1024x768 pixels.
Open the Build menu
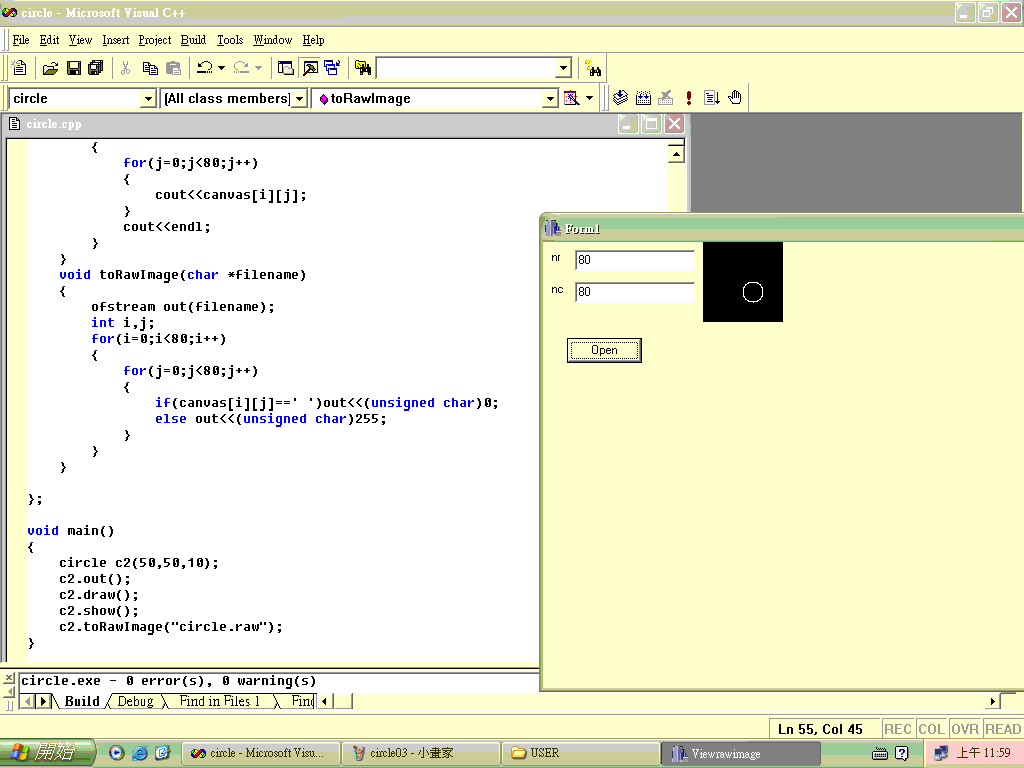(x=193, y=40)
